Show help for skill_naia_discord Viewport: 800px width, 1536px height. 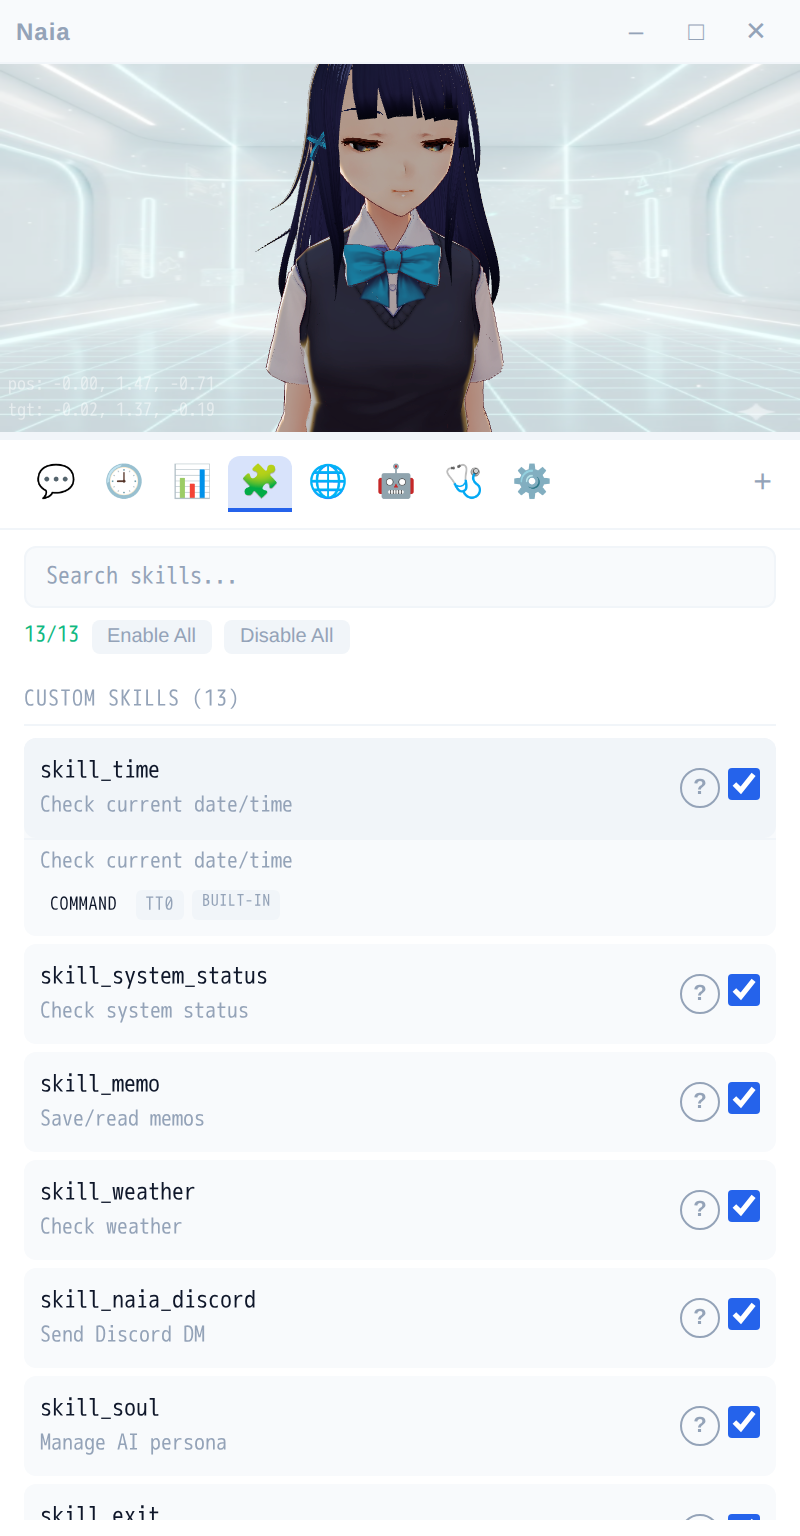click(x=700, y=1318)
